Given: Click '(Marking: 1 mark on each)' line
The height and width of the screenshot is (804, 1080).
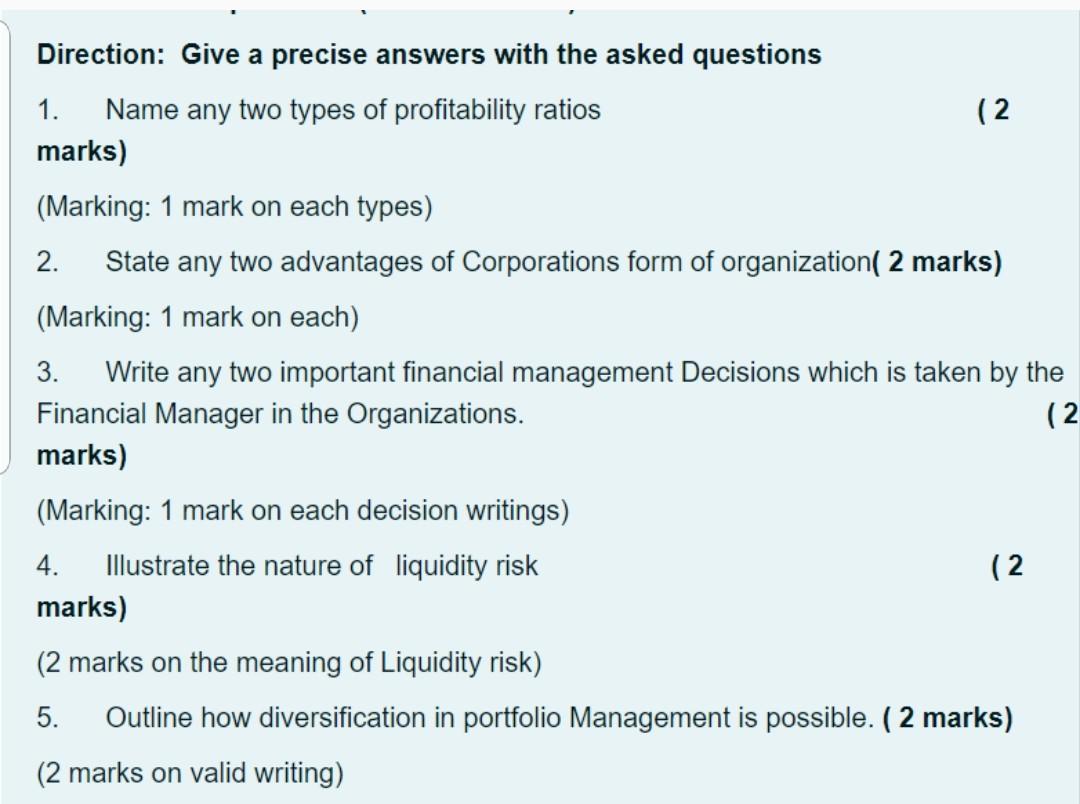Looking at the screenshot, I should (198, 318).
